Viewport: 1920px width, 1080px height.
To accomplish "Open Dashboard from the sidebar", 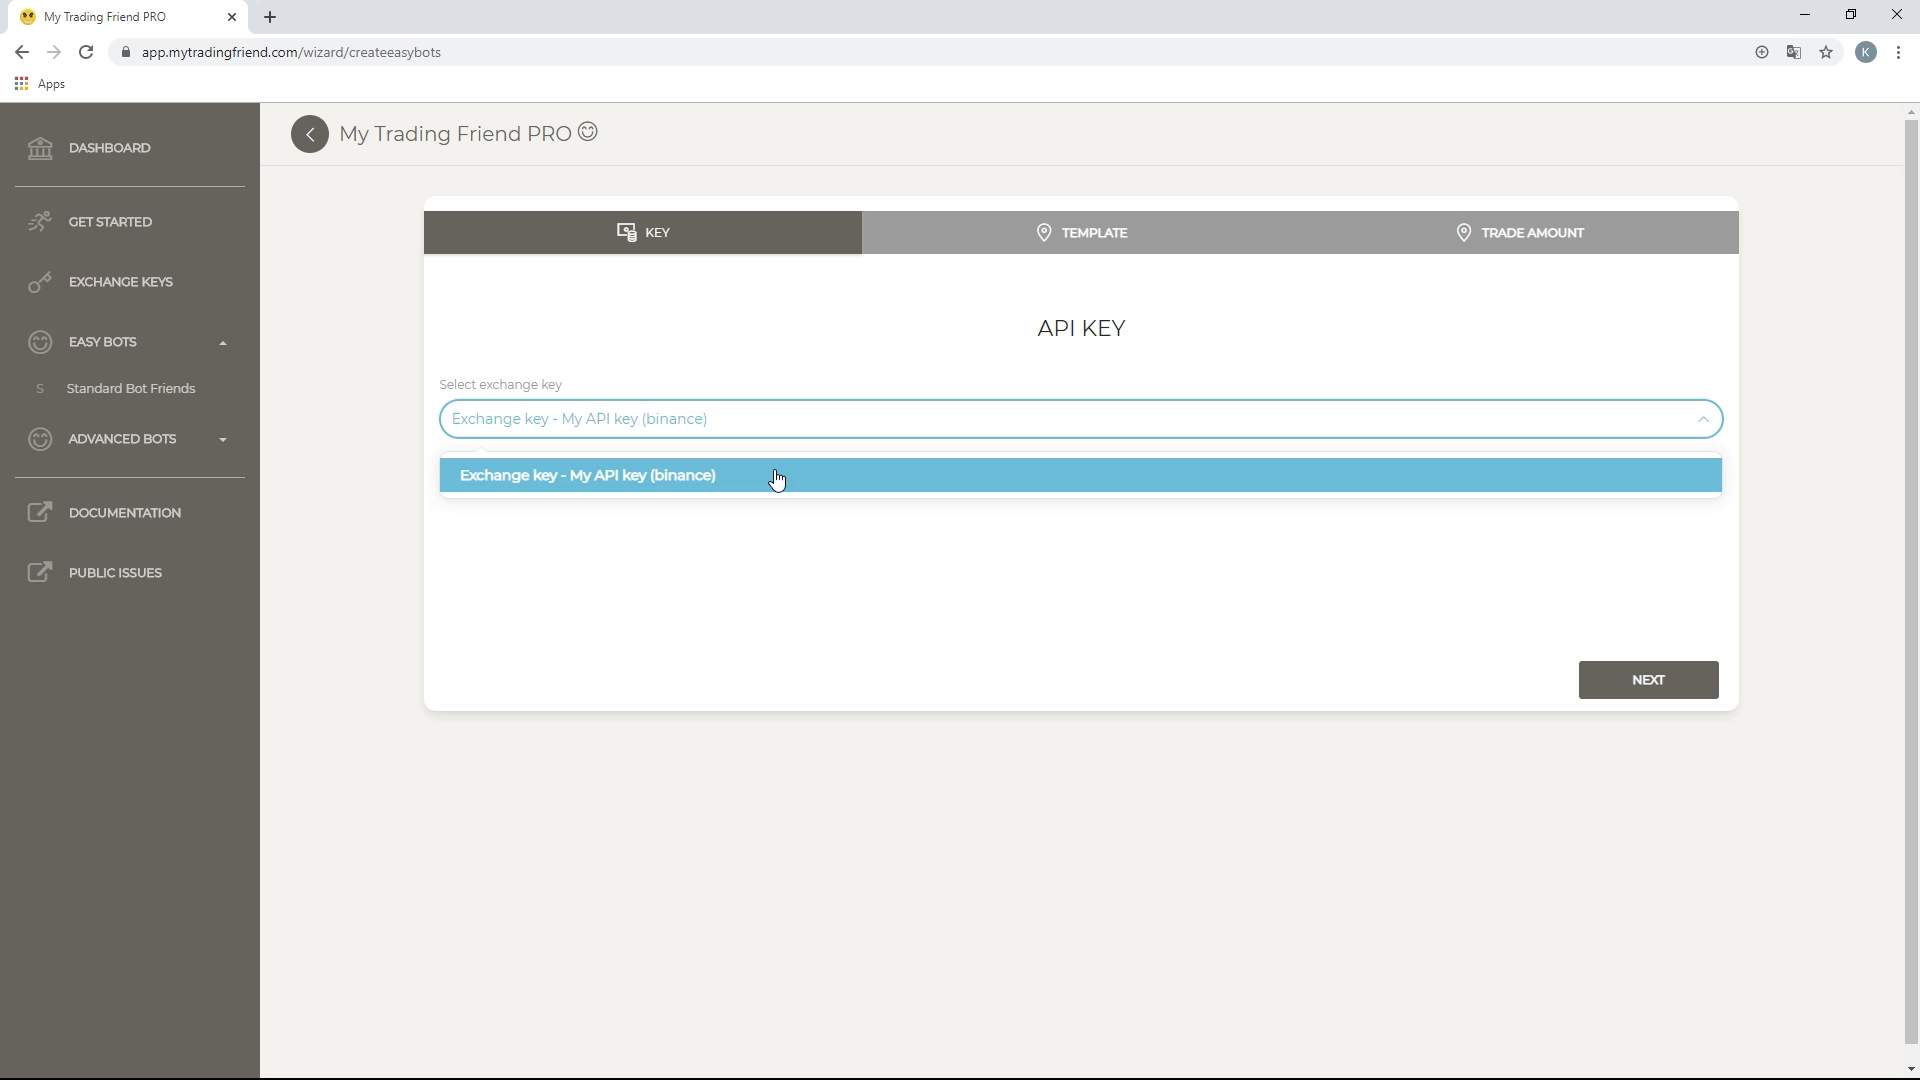I will [x=110, y=148].
